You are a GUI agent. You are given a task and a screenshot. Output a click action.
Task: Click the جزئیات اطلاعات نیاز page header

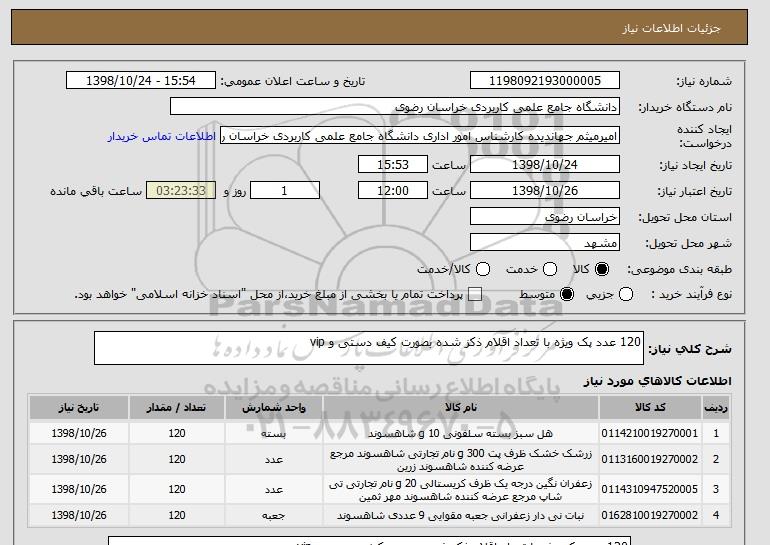click(671, 28)
